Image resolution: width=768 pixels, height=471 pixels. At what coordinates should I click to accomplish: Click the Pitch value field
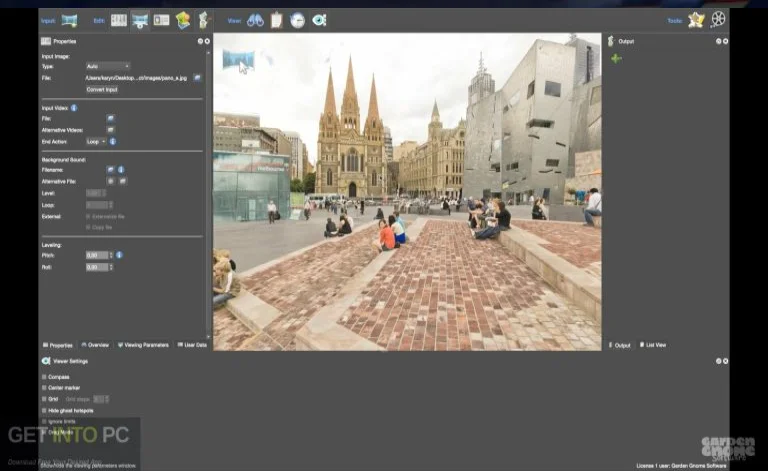click(97, 255)
